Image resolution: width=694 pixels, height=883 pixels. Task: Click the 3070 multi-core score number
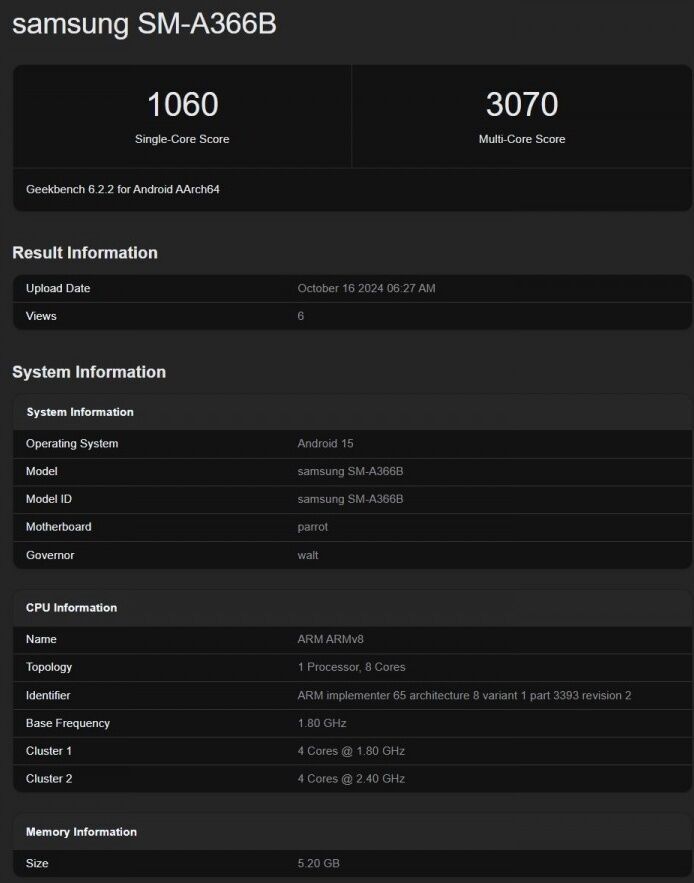(x=521, y=104)
